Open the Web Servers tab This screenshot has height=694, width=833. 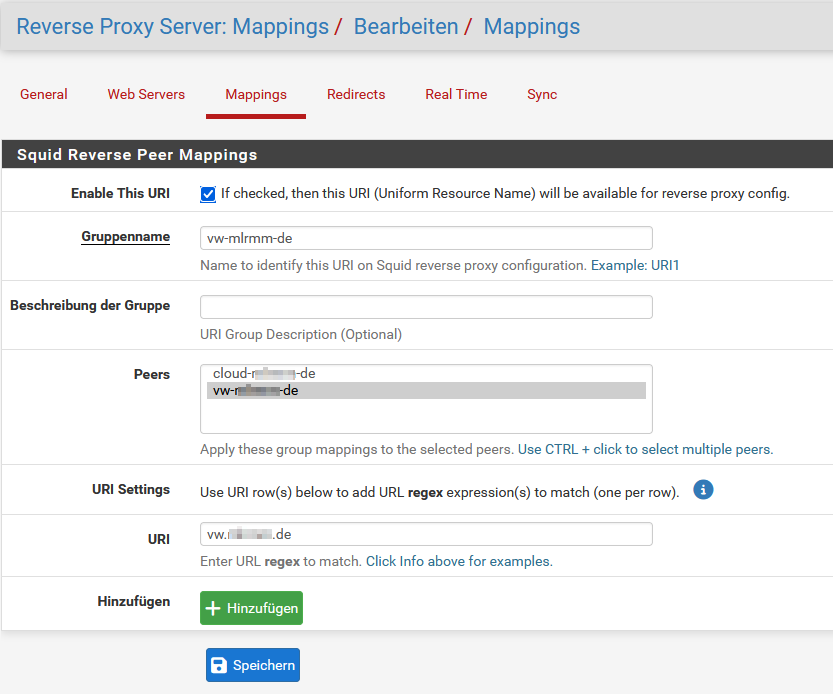point(146,94)
